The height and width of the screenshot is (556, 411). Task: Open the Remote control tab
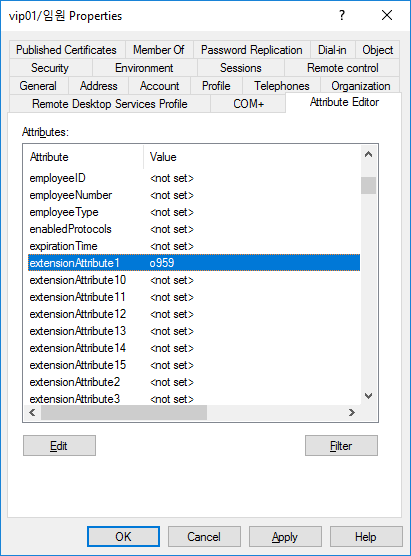pos(342,68)
